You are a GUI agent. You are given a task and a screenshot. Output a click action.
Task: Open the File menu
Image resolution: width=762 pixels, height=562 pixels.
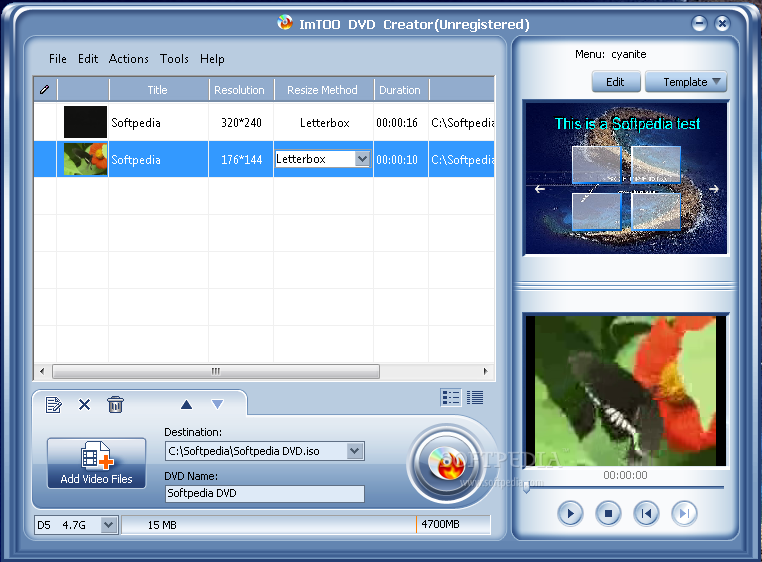coord(57,59)
